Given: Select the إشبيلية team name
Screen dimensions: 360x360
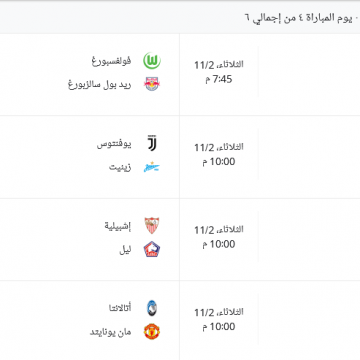Looking at the screenshot, I should click(x=118, y=226).
